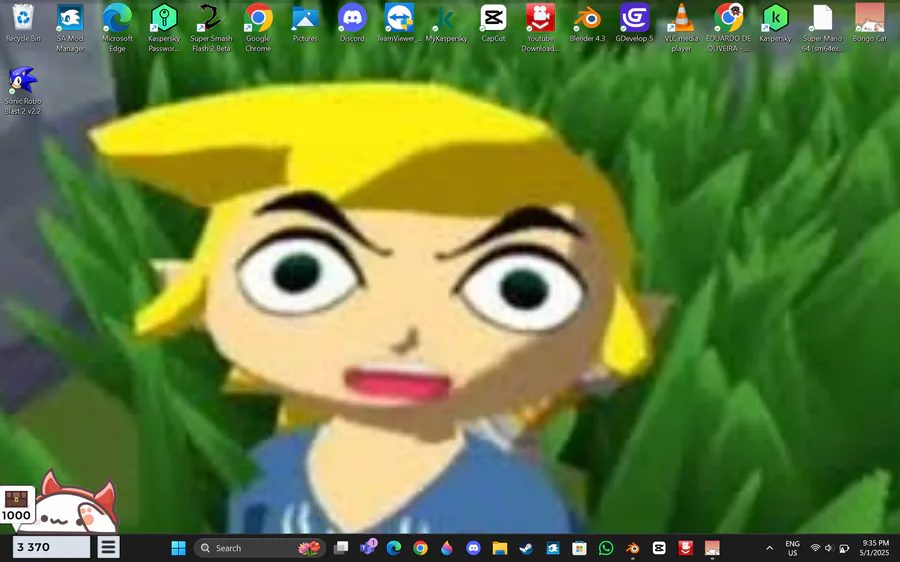Expand the hidden system tray icons chevron
The image size is (900, 562).
pos(769,548)
